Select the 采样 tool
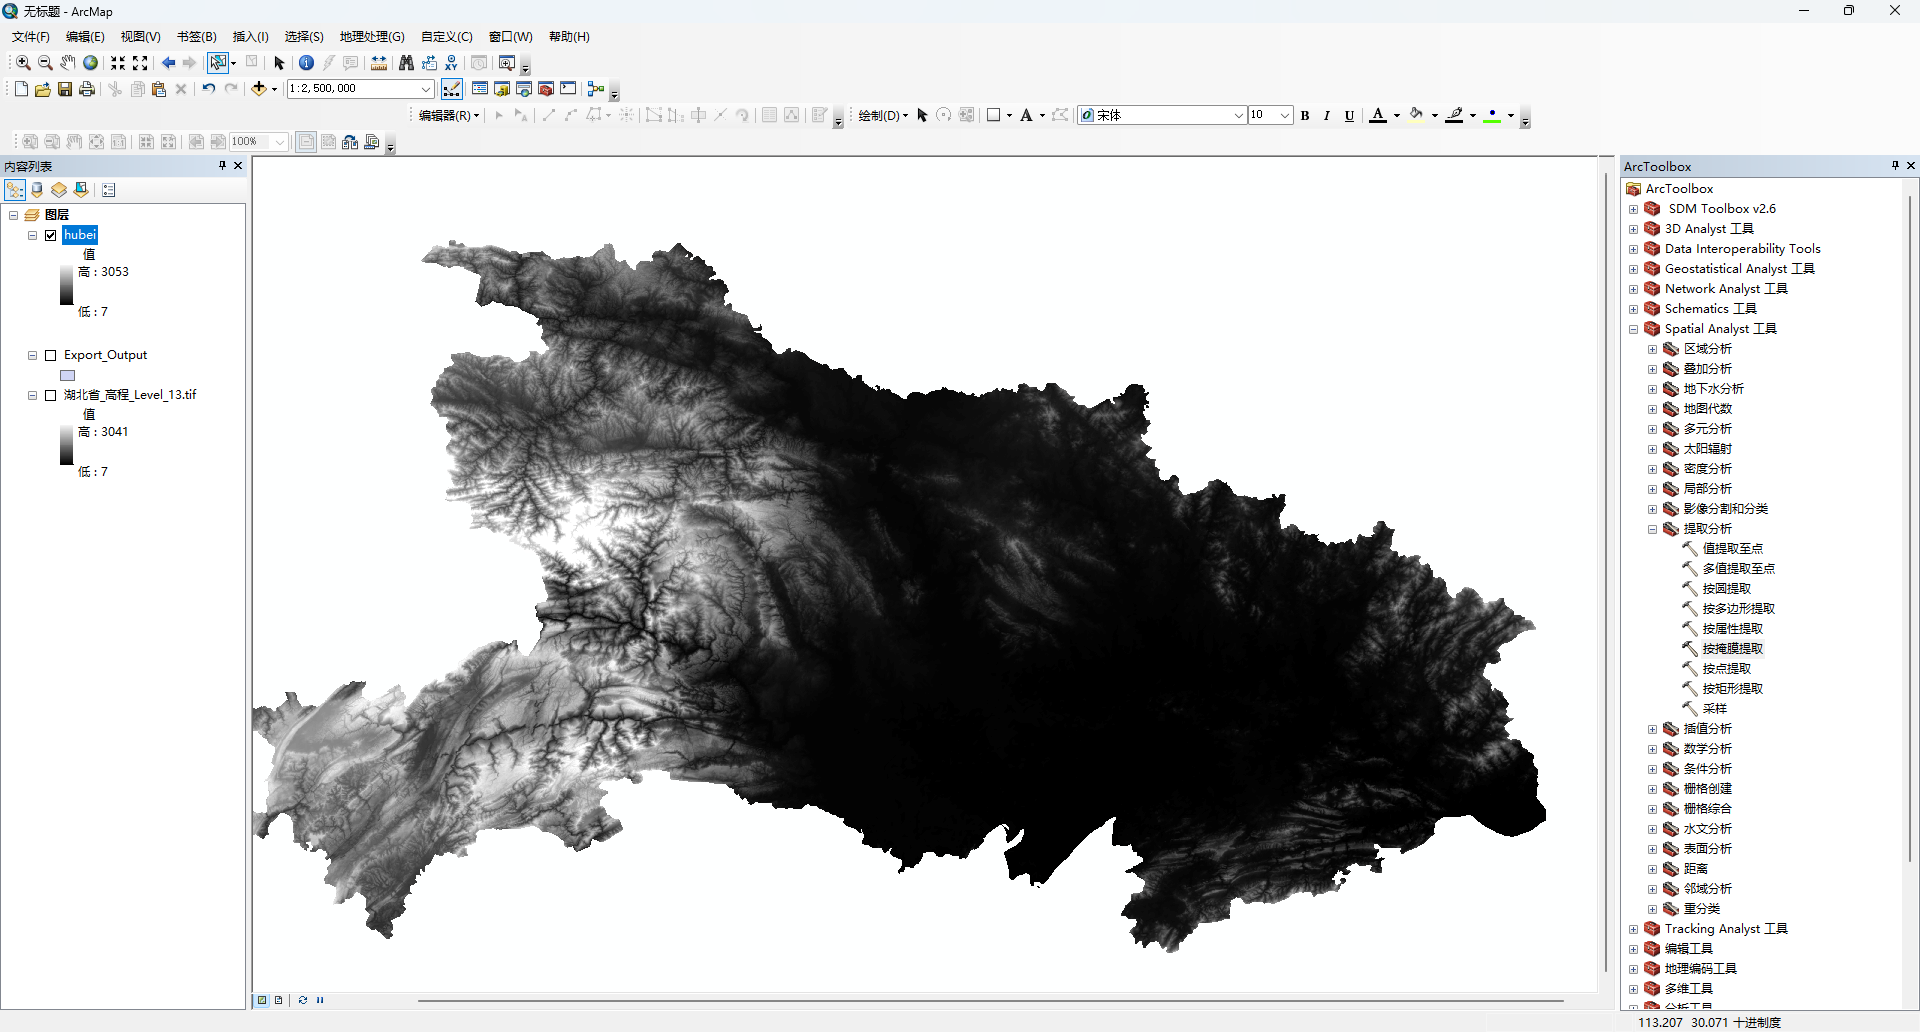1920x1032 pixels. click(x=1715, y=709)
